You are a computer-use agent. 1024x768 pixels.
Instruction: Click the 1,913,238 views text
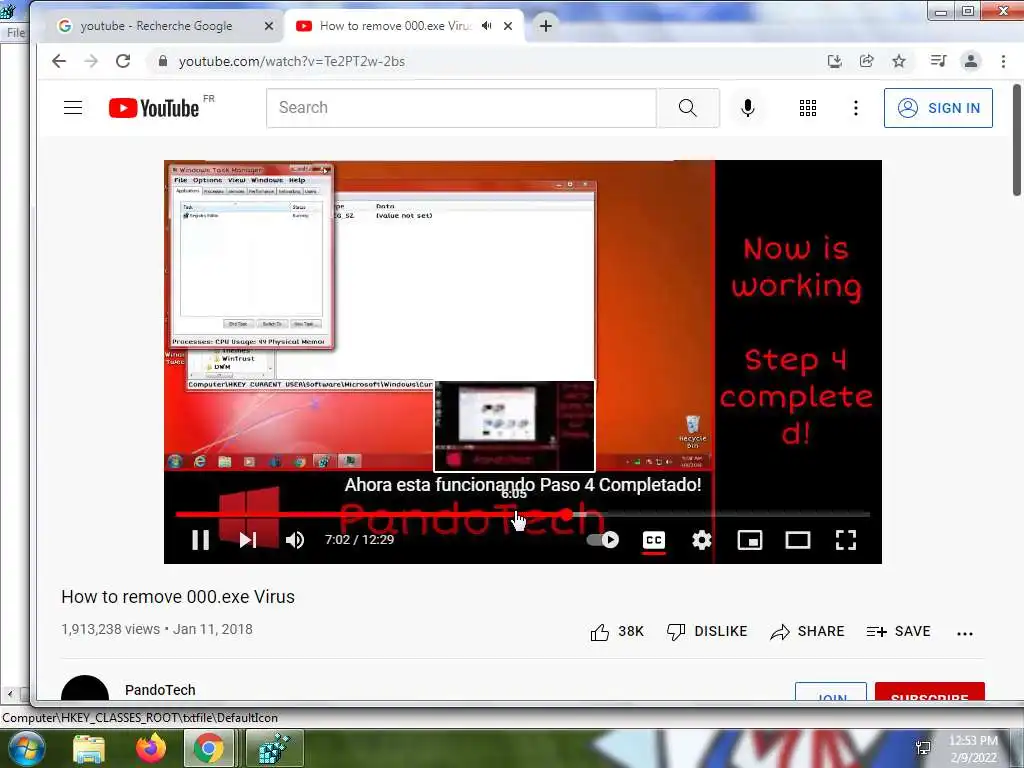110,630
